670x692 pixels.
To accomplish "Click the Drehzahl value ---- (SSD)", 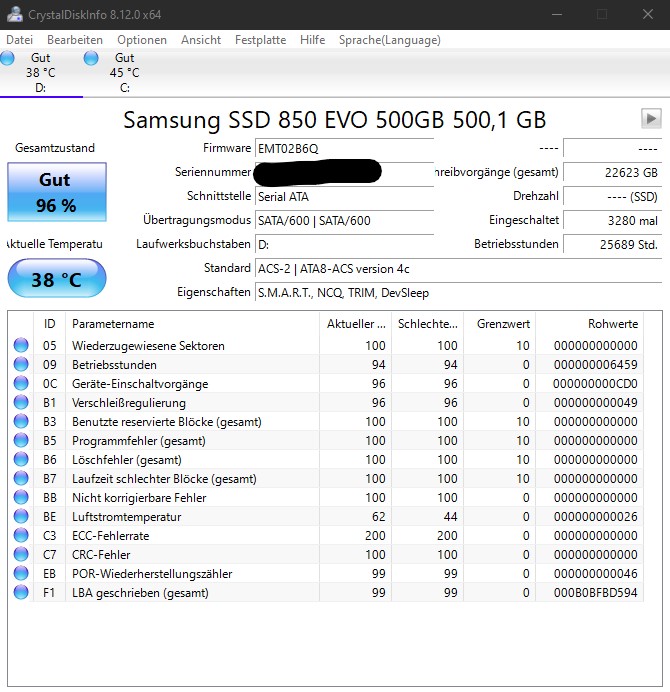I will pyautogui.click(x=613, y=196).
